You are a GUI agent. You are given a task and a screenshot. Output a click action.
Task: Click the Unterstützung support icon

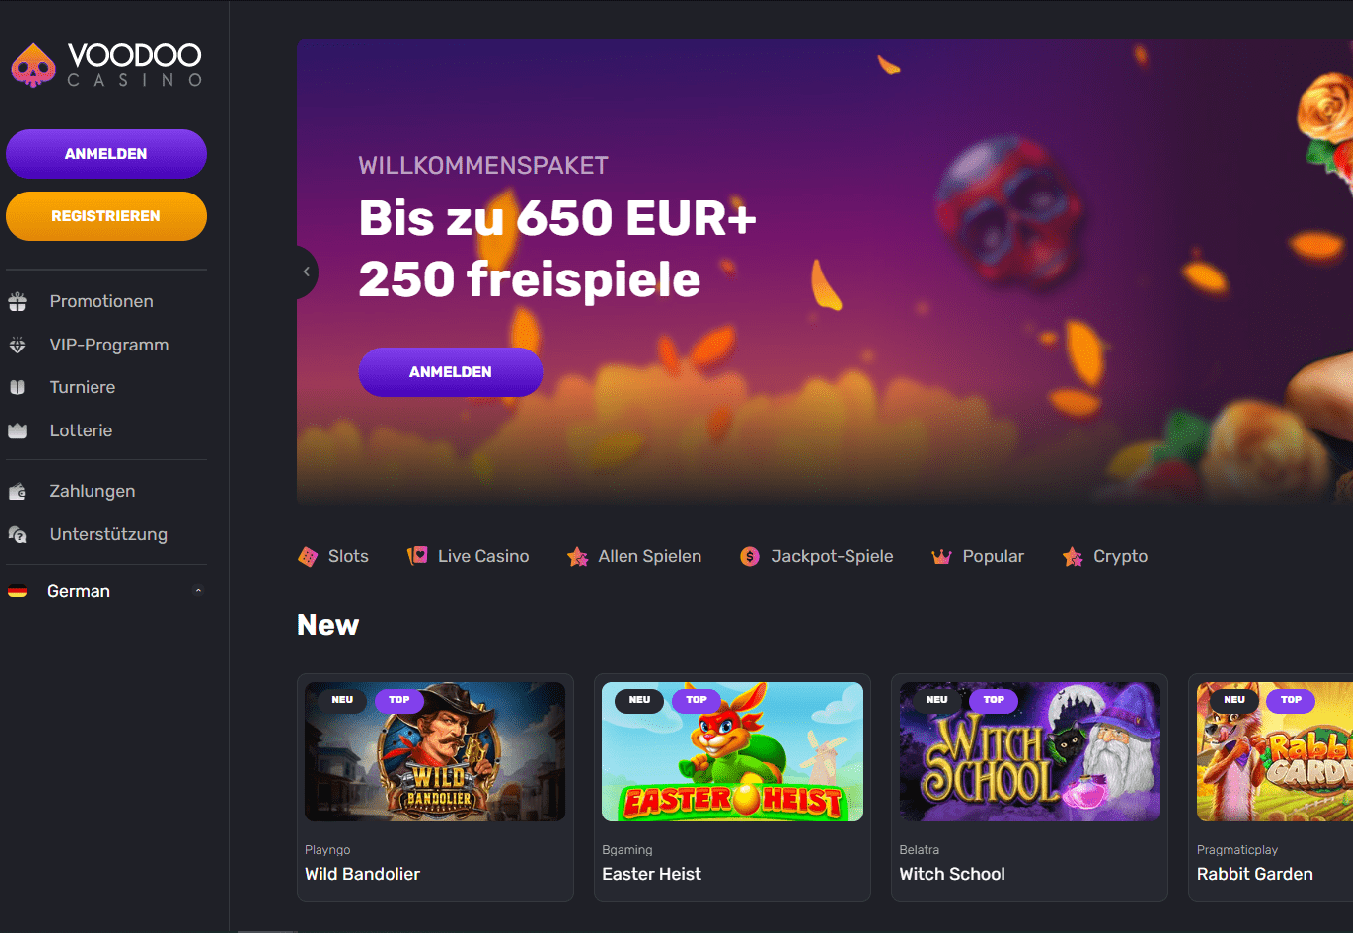(18, 534)
